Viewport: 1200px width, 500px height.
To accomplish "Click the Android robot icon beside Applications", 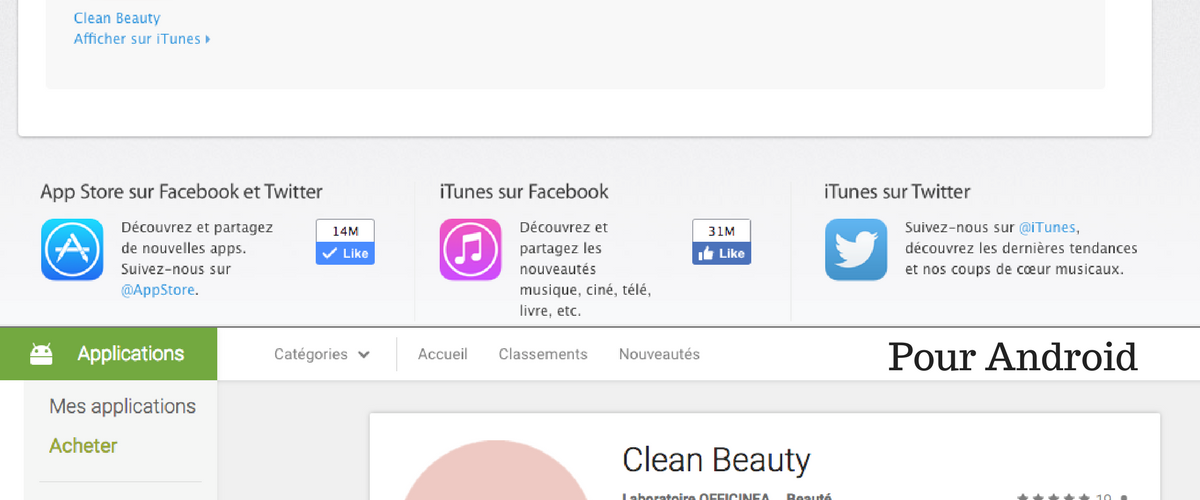I will click(x=42, y=354).
